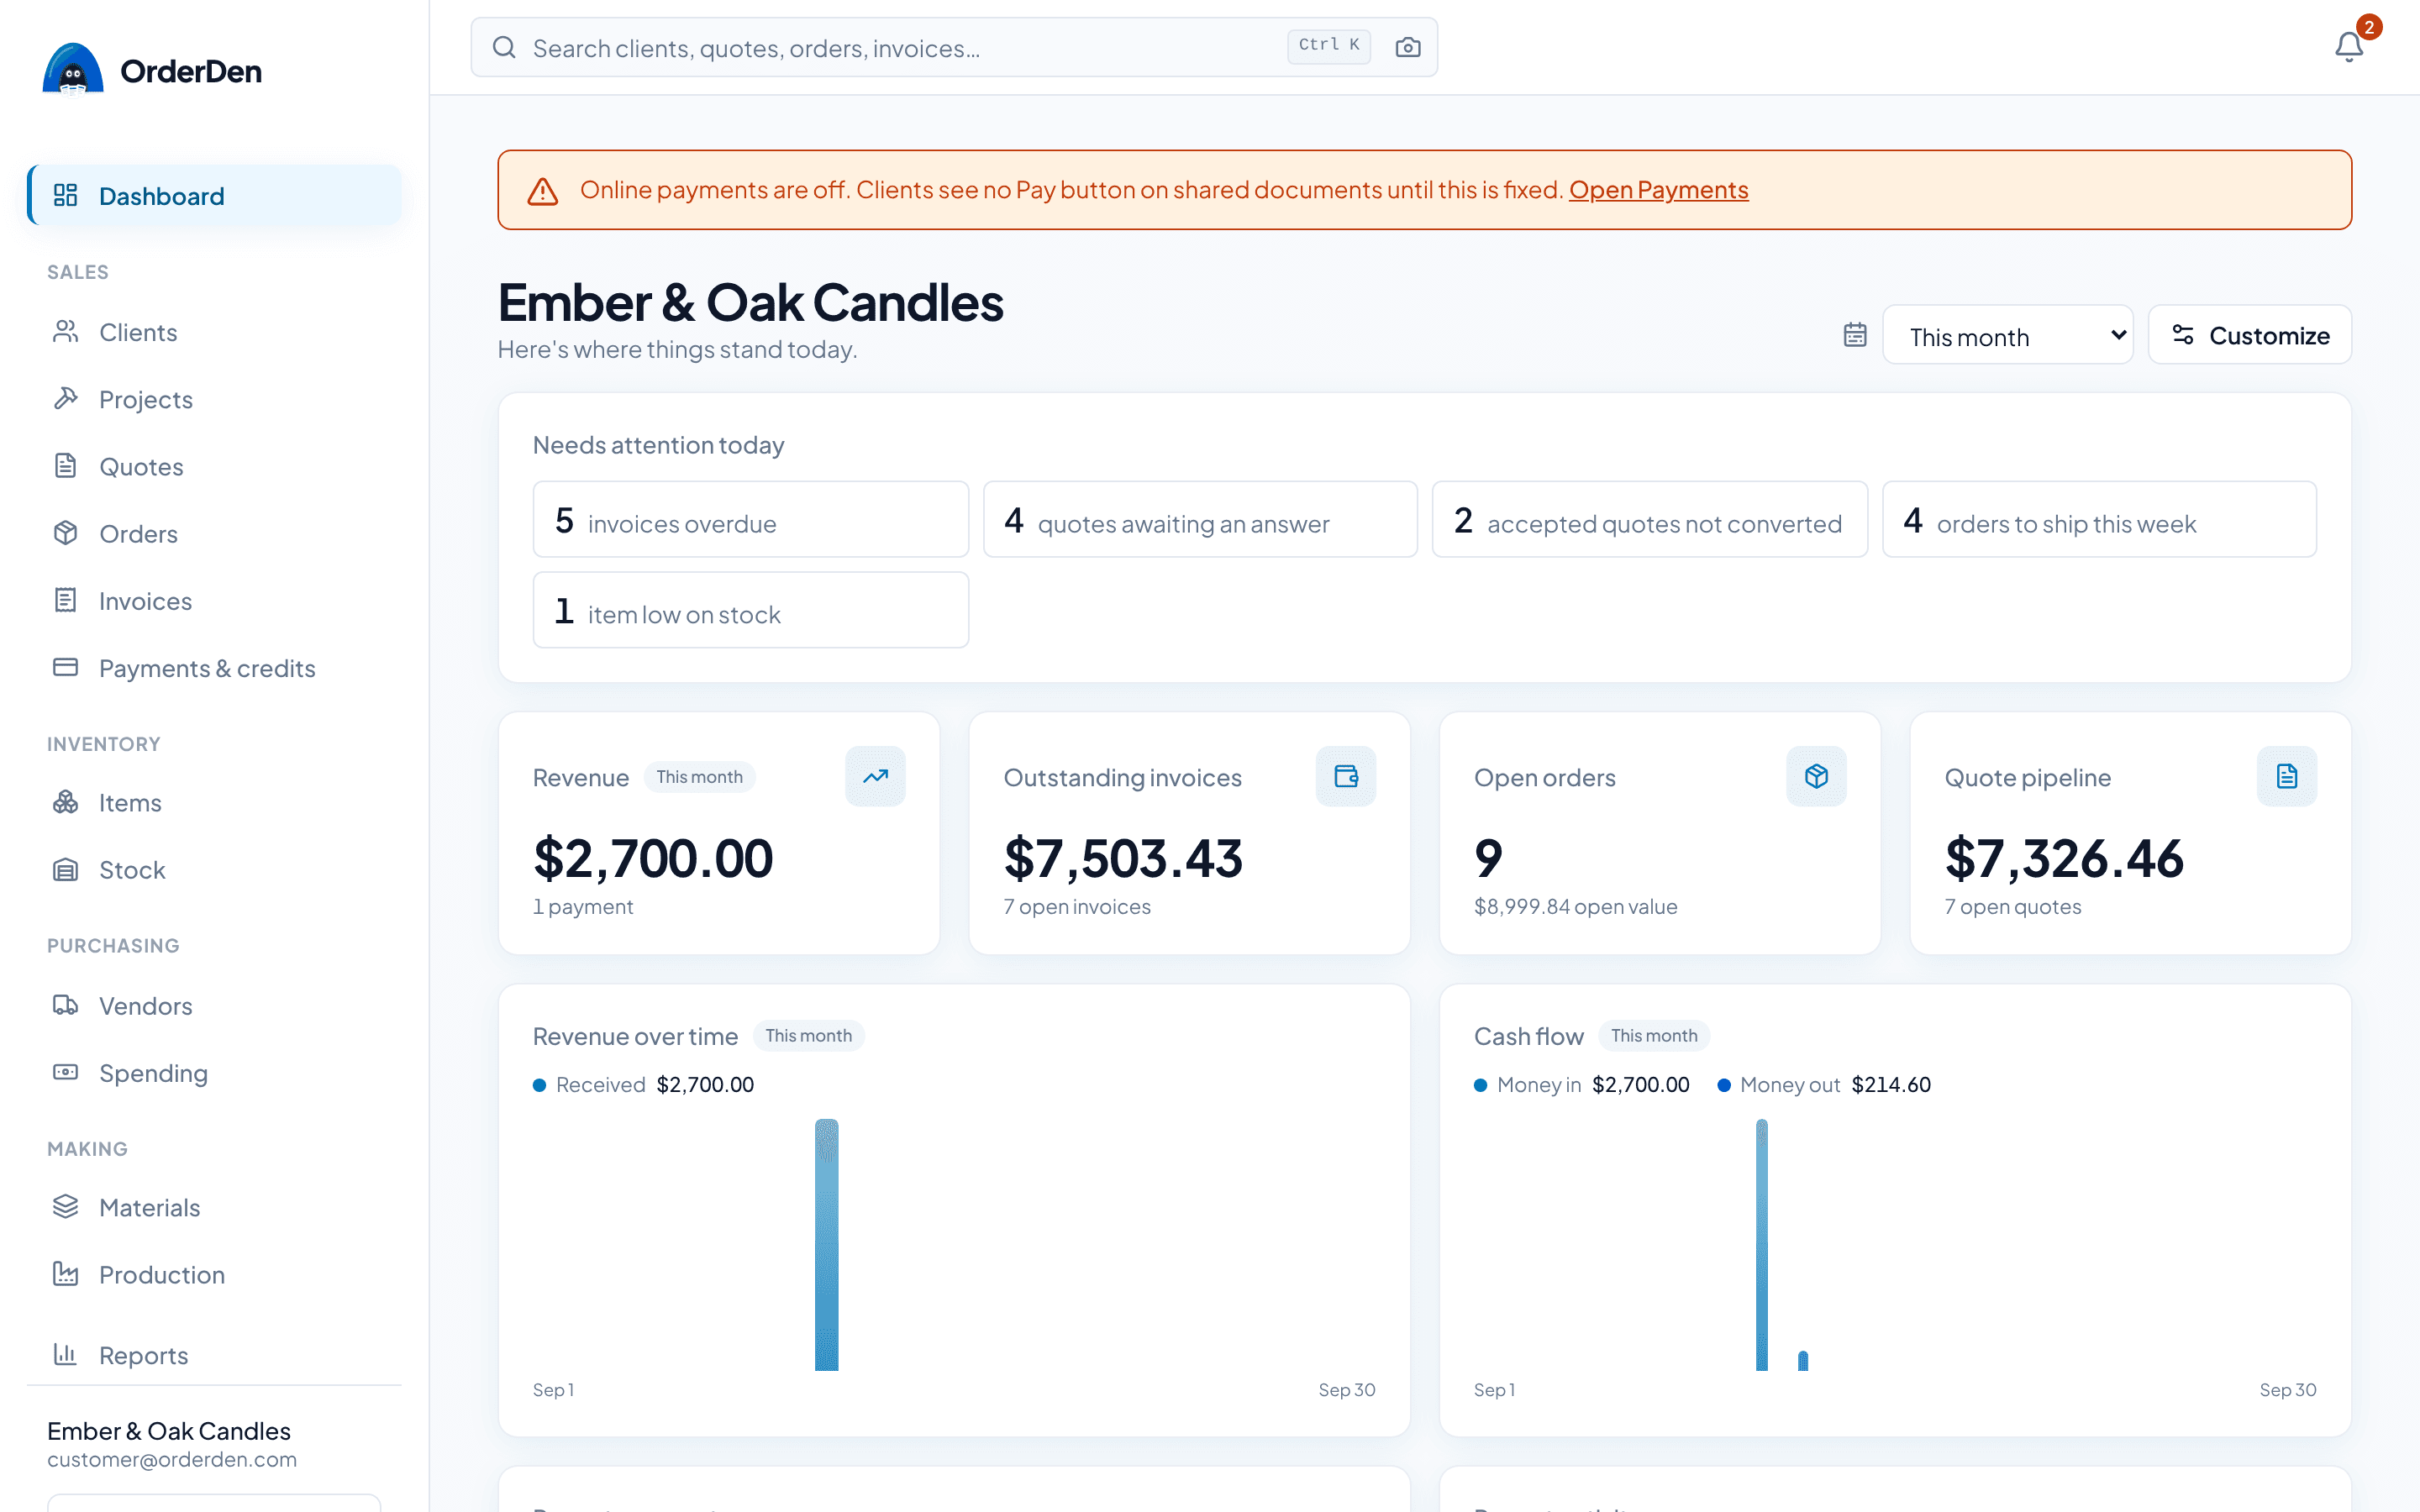Open Dashboard in the sidebar

click(214, 195)
